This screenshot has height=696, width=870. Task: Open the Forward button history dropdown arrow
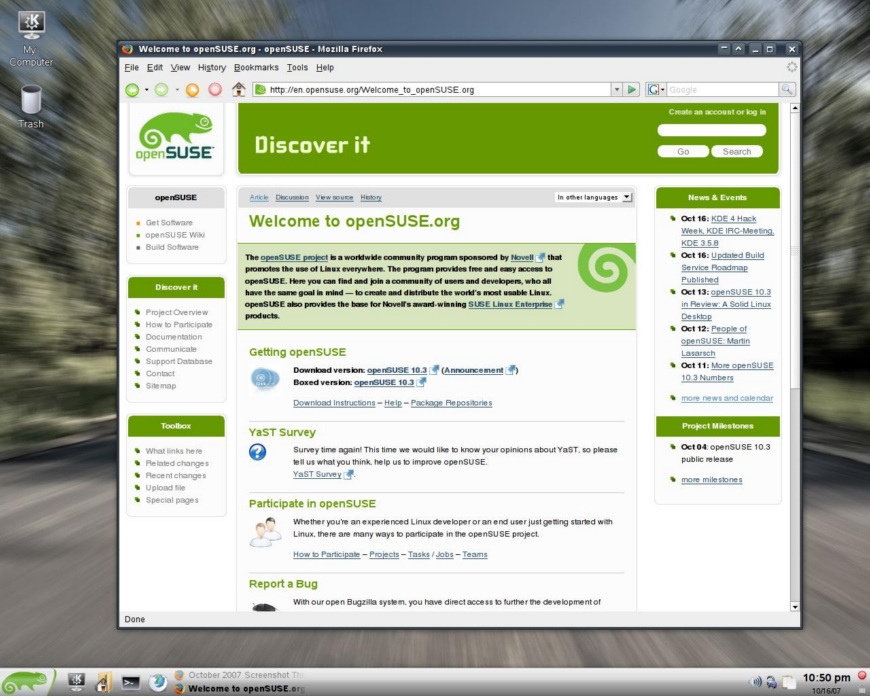[177, 89]
